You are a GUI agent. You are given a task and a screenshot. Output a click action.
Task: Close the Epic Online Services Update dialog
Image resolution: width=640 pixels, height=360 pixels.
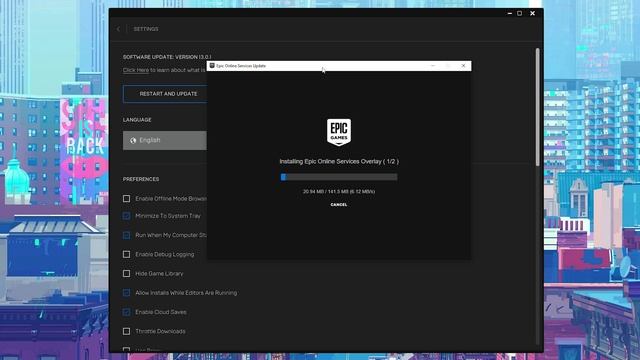pyautogui.click(x=463, y=66)
